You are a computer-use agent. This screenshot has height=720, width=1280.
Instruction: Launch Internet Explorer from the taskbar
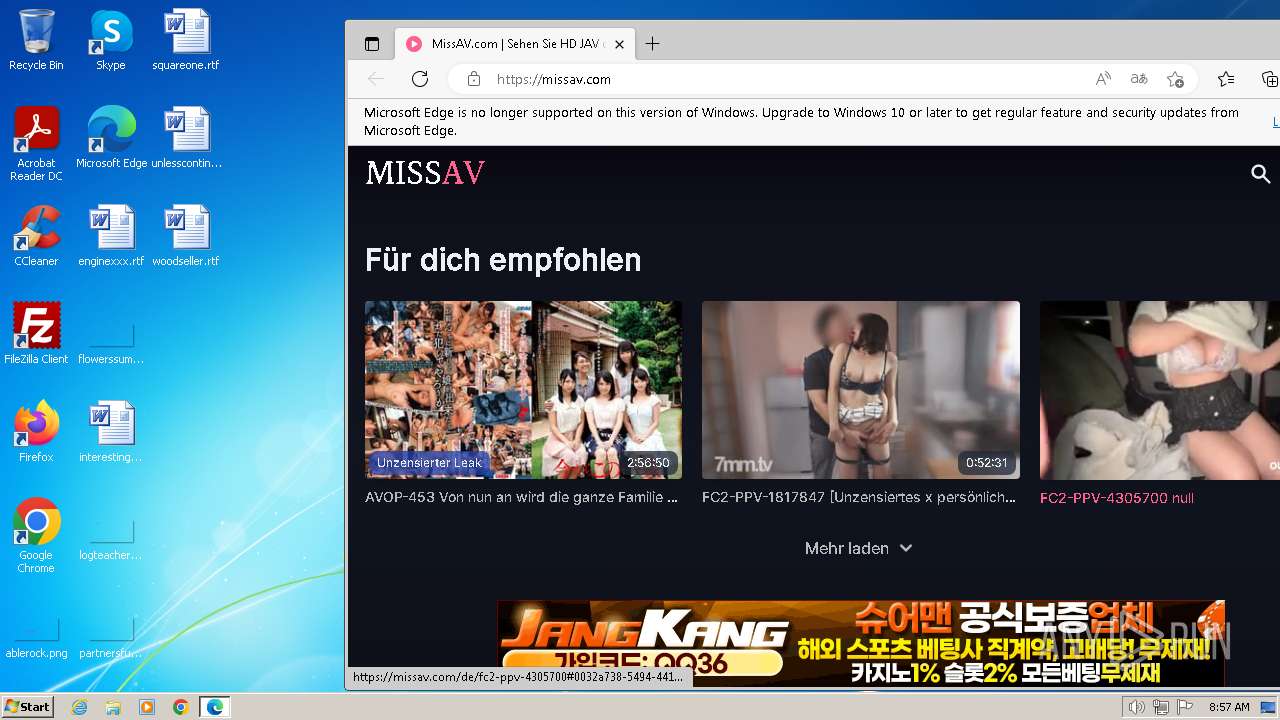[79, 707]
